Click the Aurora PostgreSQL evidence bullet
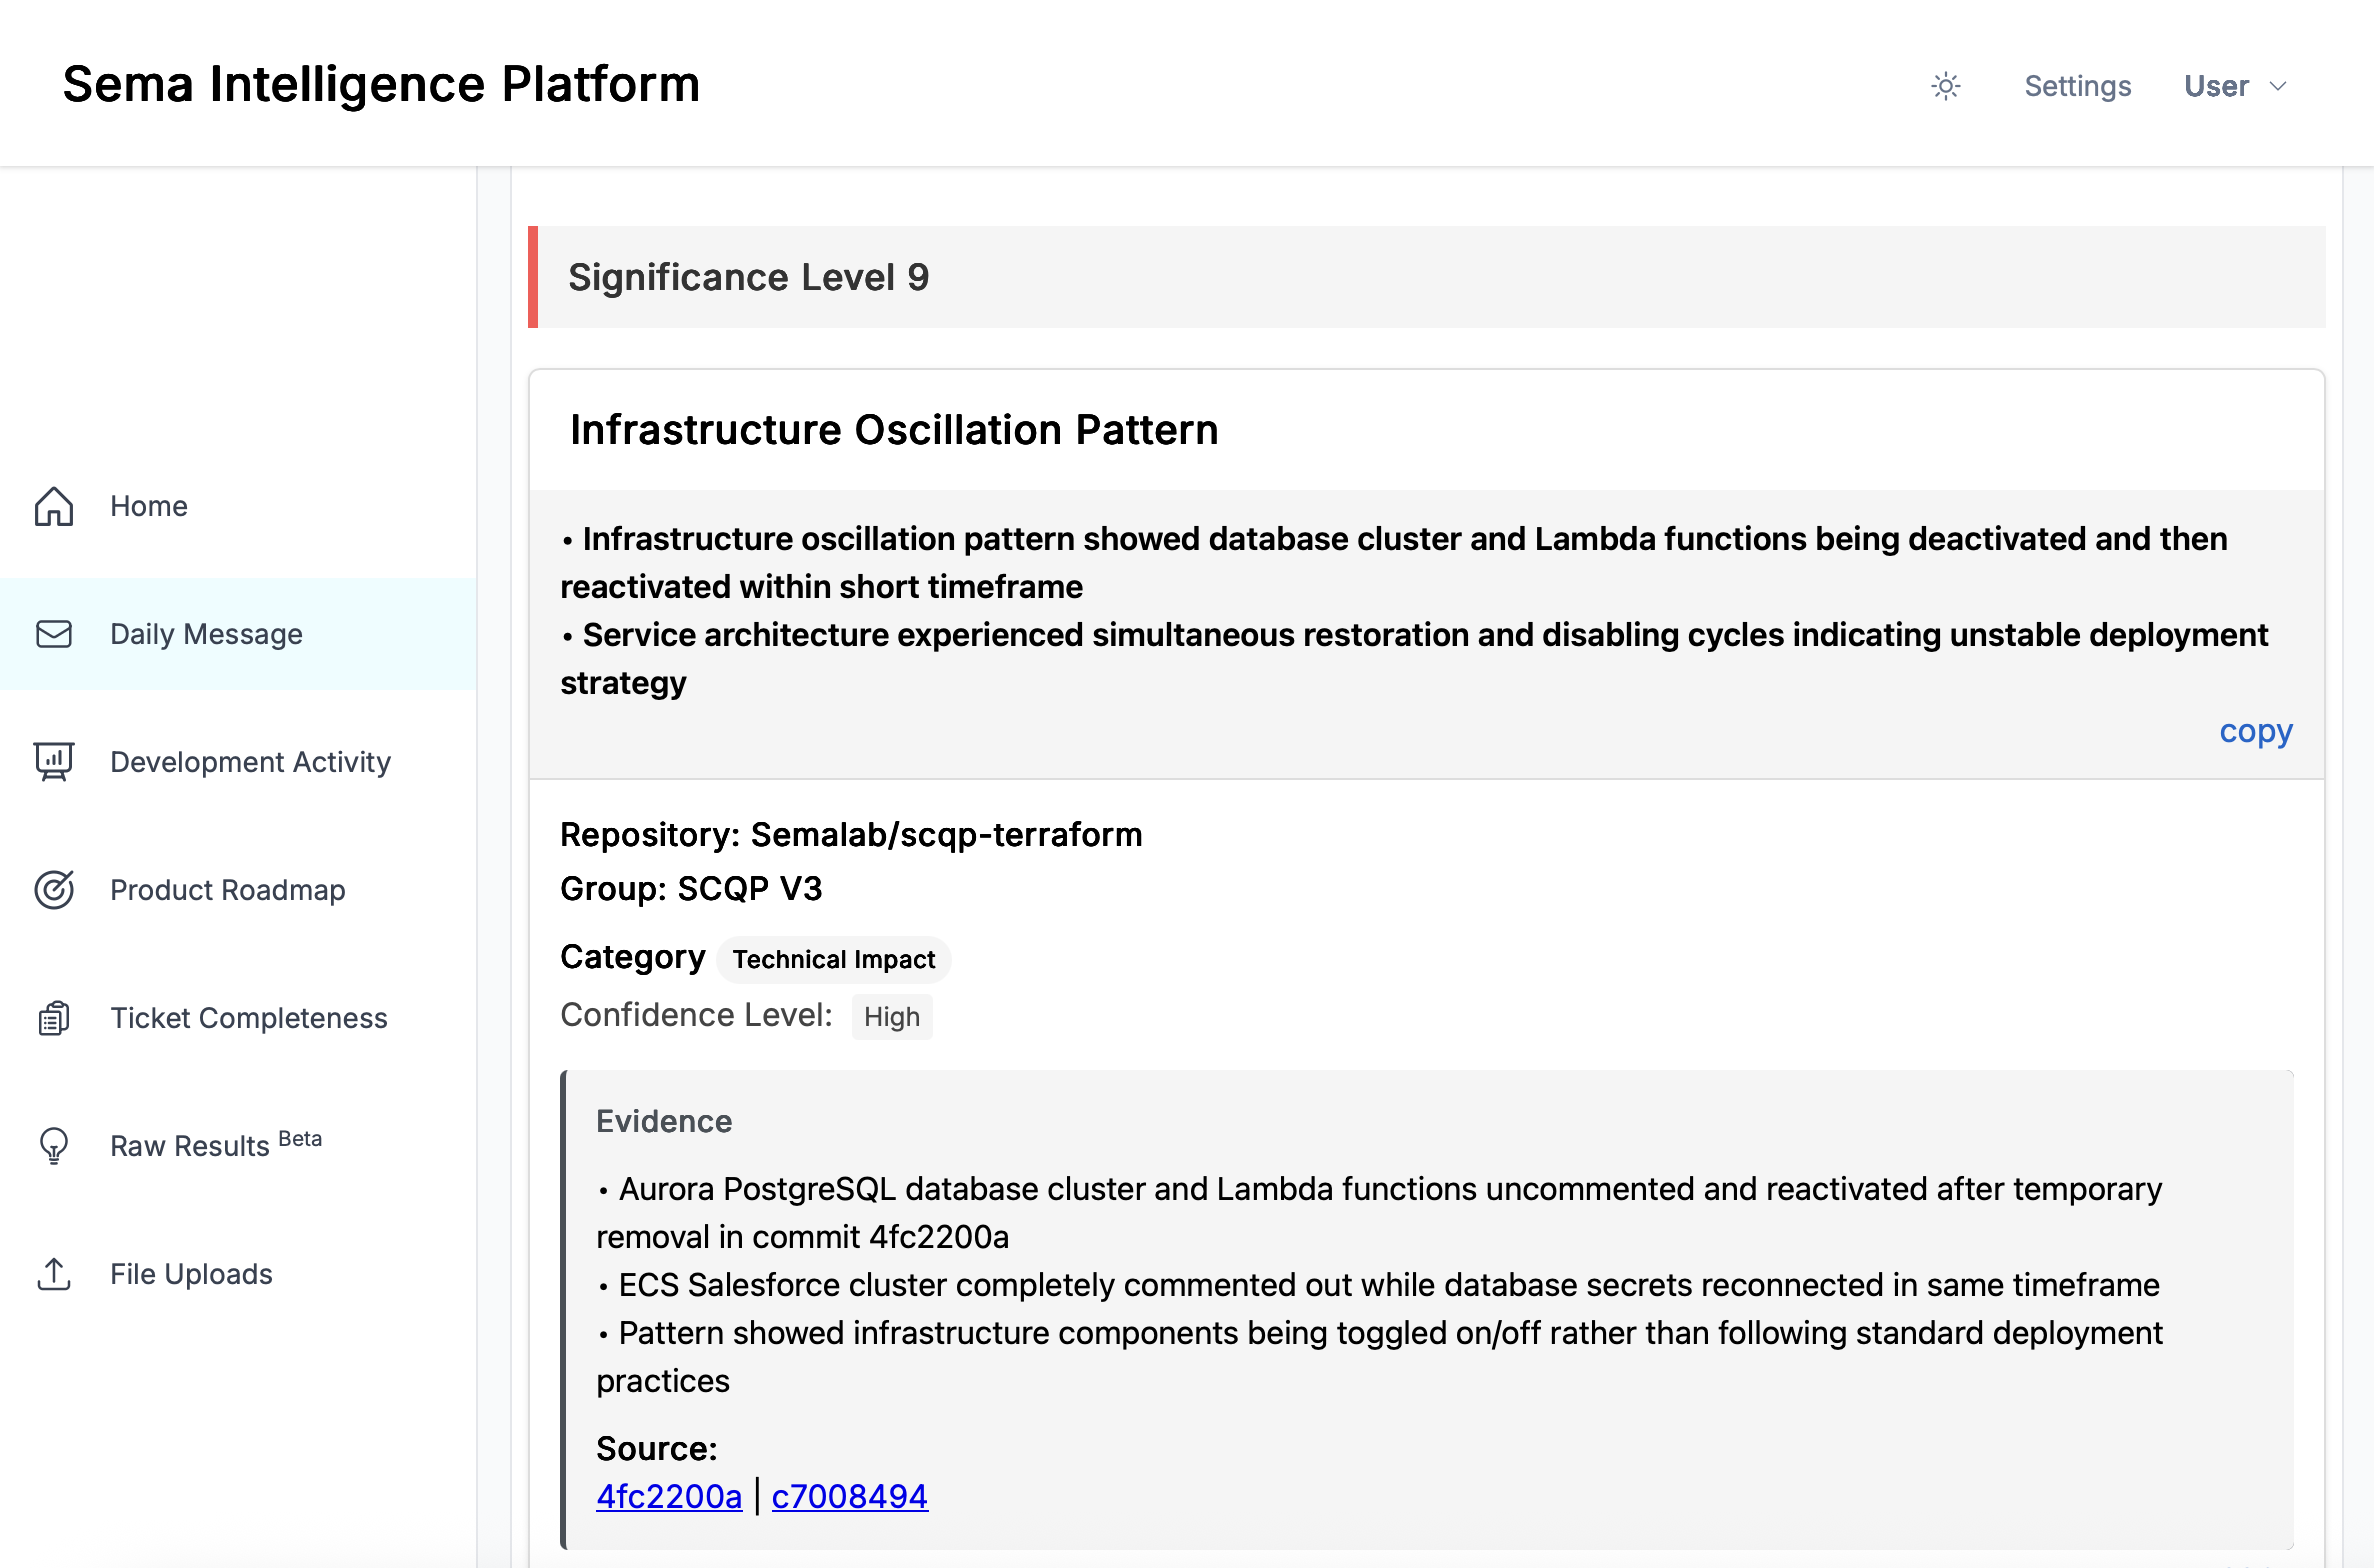The width and height of the screenshot is (2374, 1568). coord(1380,1212)
